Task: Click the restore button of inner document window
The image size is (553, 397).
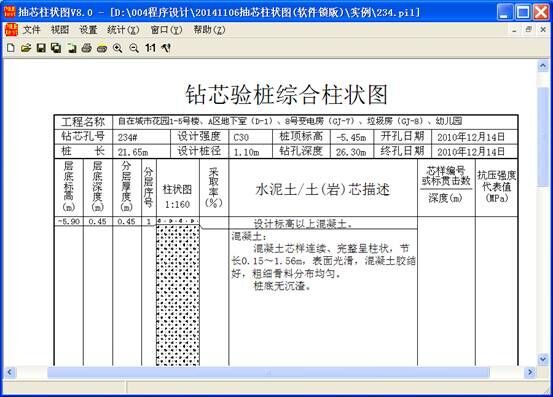Action: (528, 30)
